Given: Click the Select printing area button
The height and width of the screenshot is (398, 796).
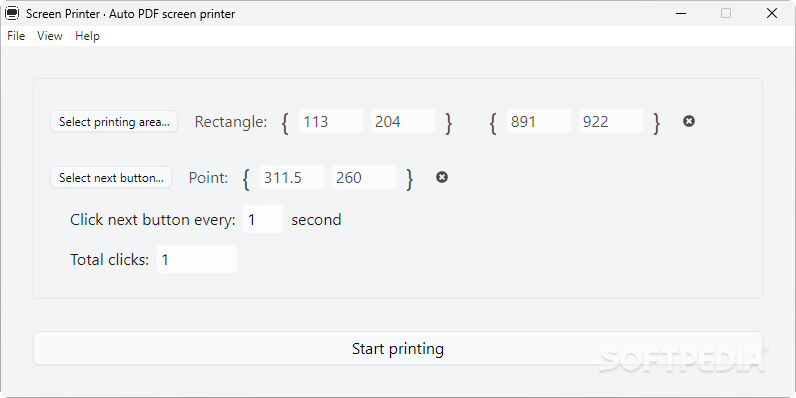Looking at the screenshot, I should pyautogui.click(x=114, y=122).
